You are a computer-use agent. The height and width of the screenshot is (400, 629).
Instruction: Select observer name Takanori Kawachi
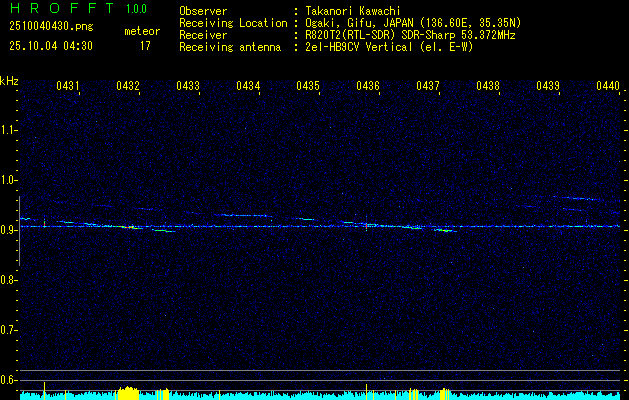(x=354, y=10)
